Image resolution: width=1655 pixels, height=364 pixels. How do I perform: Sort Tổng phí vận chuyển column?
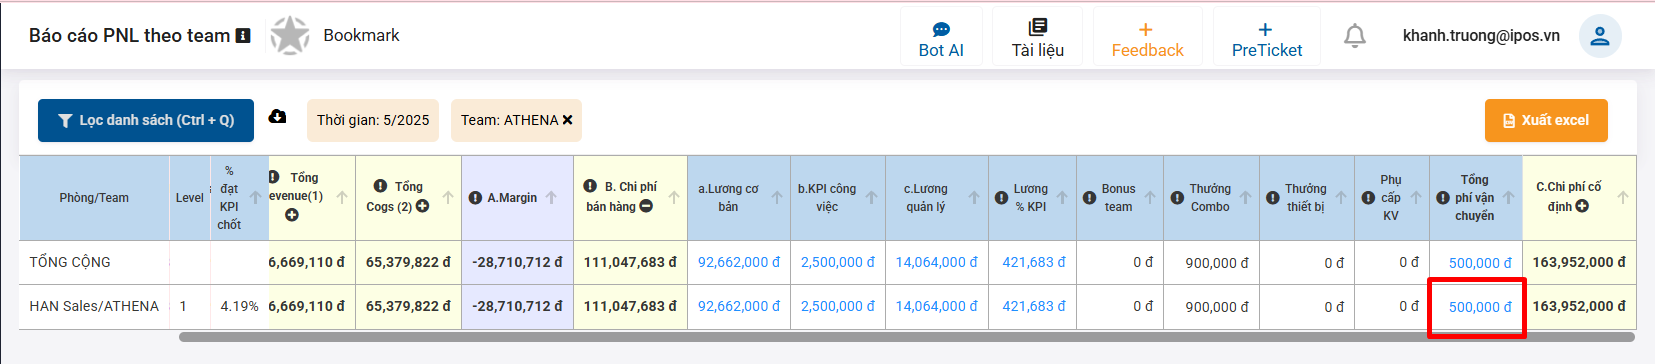click(x=1509, y=198)
